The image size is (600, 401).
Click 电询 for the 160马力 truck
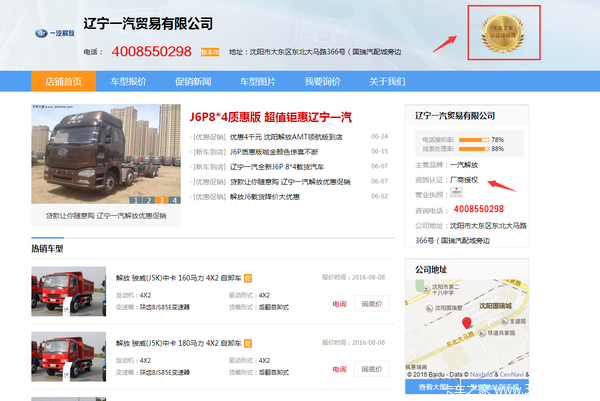point(339,304)
